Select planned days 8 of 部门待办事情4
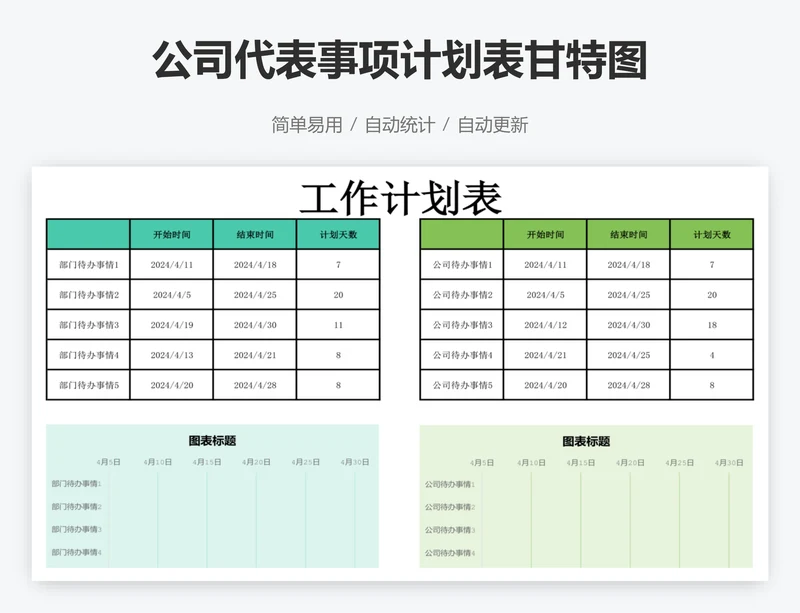 tap(338, 355)
